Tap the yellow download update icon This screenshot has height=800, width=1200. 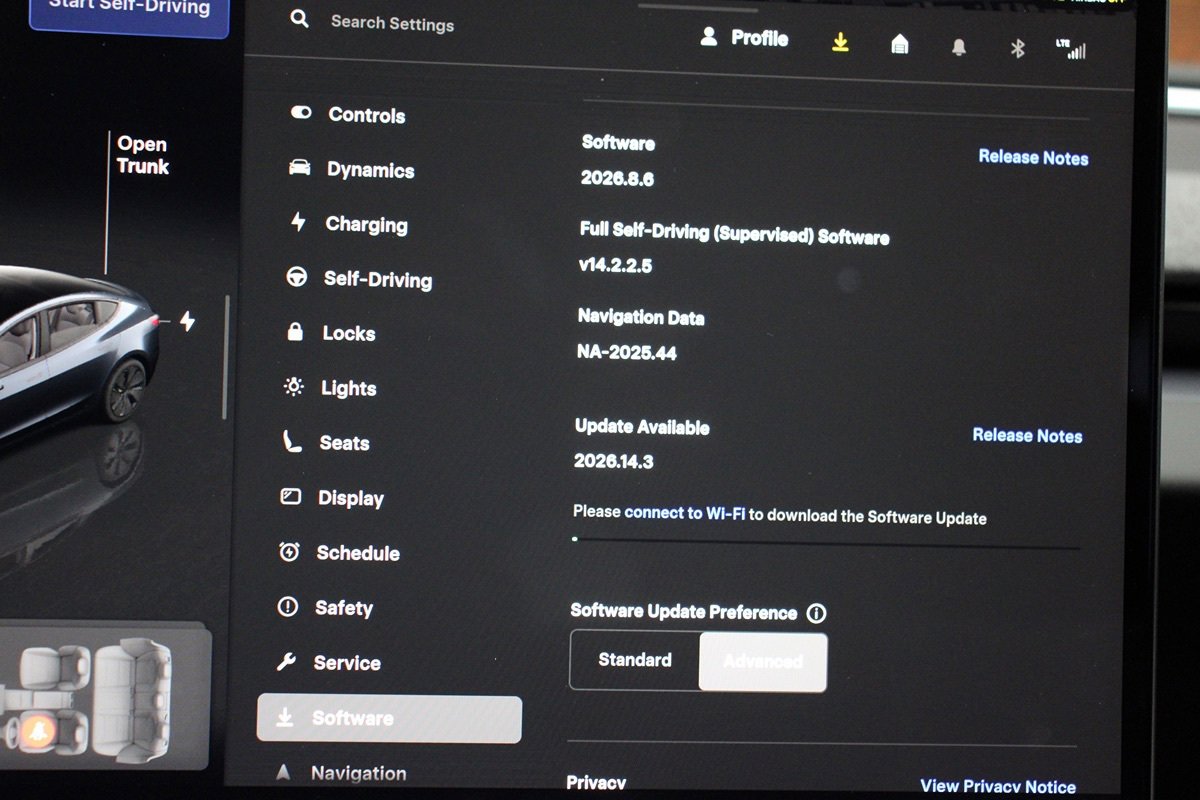point(841,42)
